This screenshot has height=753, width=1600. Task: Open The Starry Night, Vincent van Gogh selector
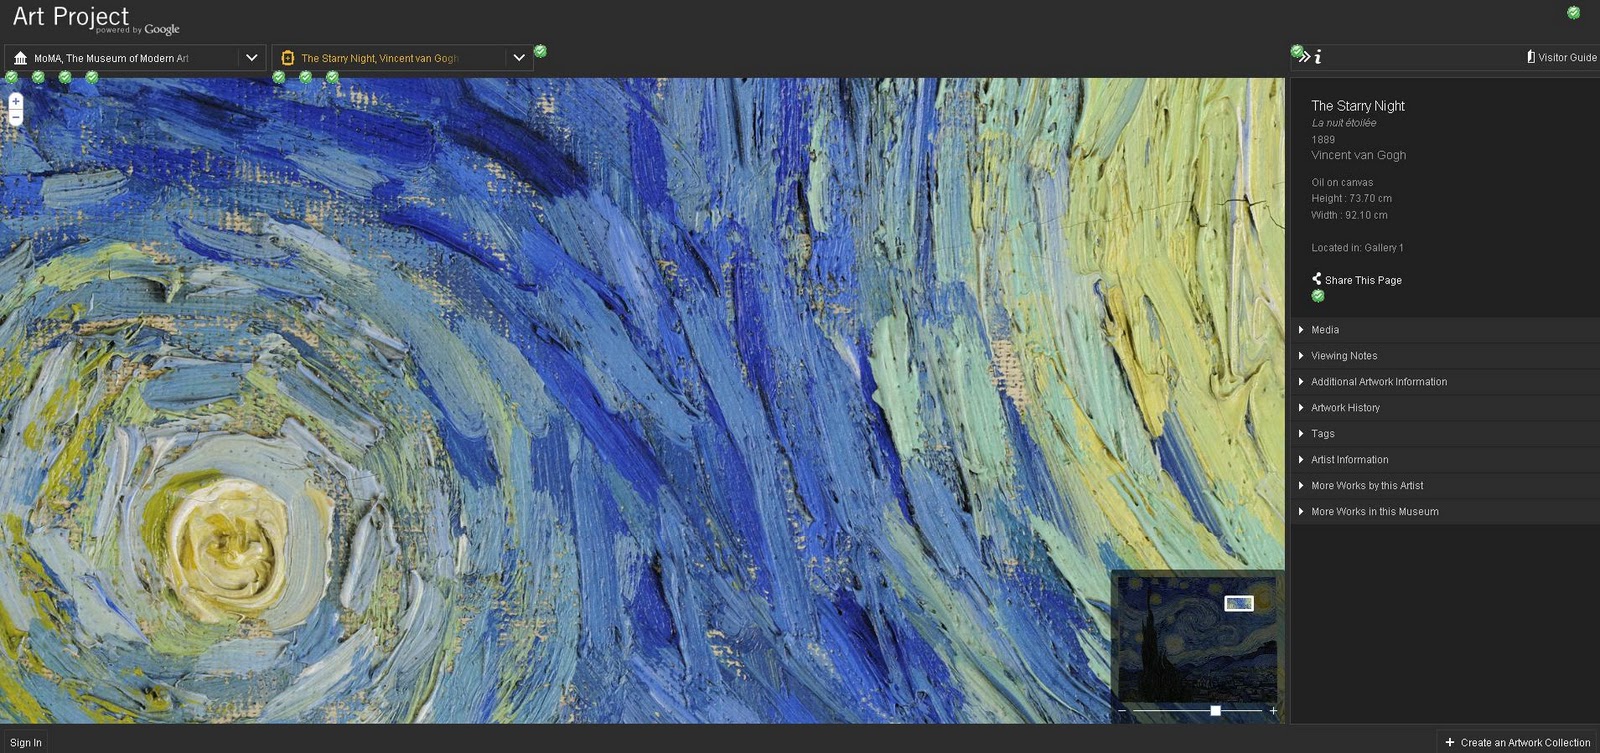tap(402, 58)
